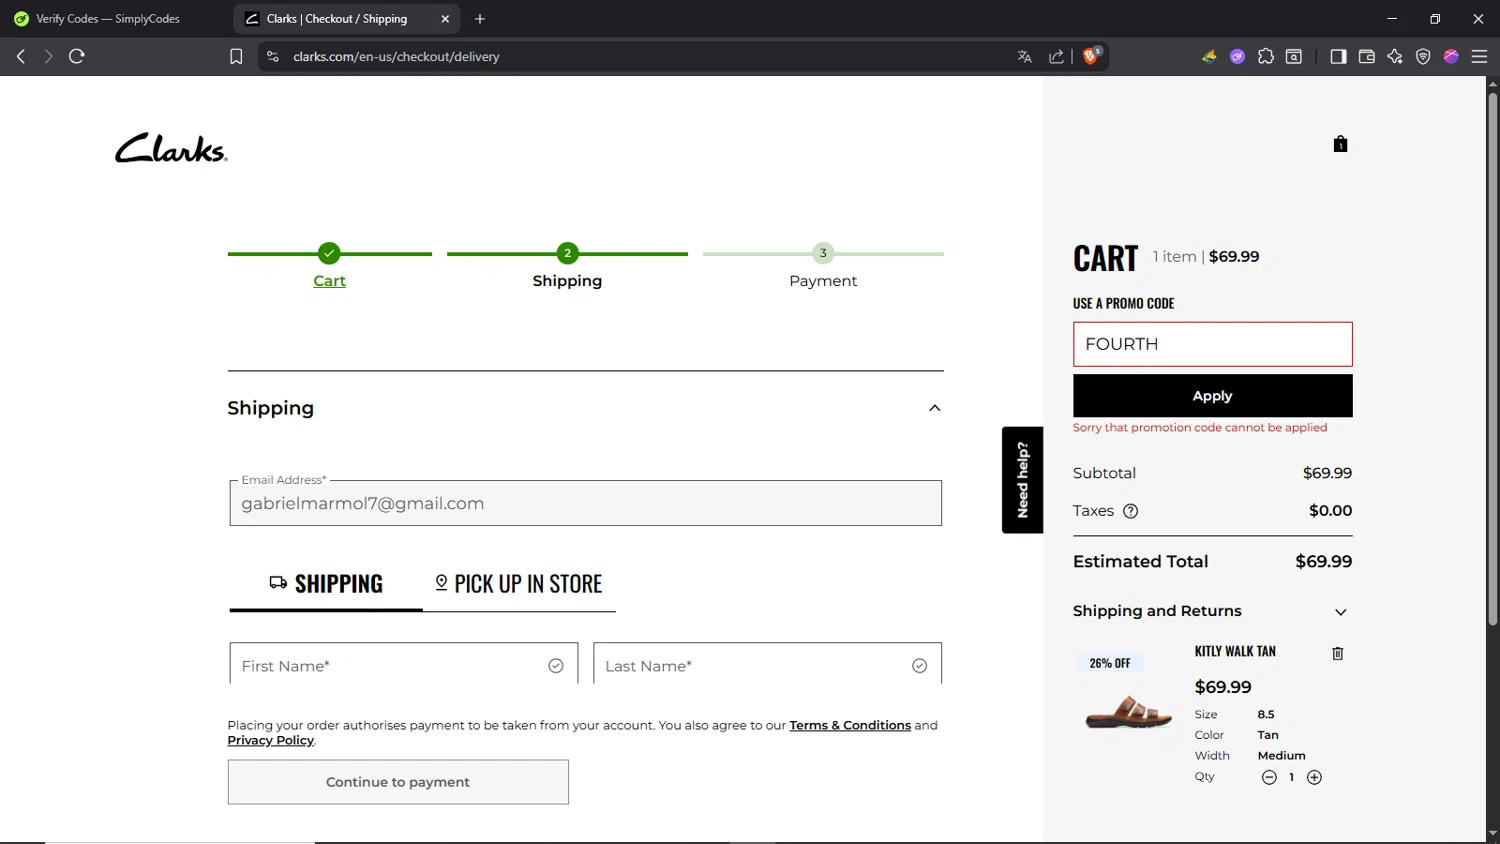Click the share page icon
This screenshot has width=1500, height=844.
point(1056,57)
